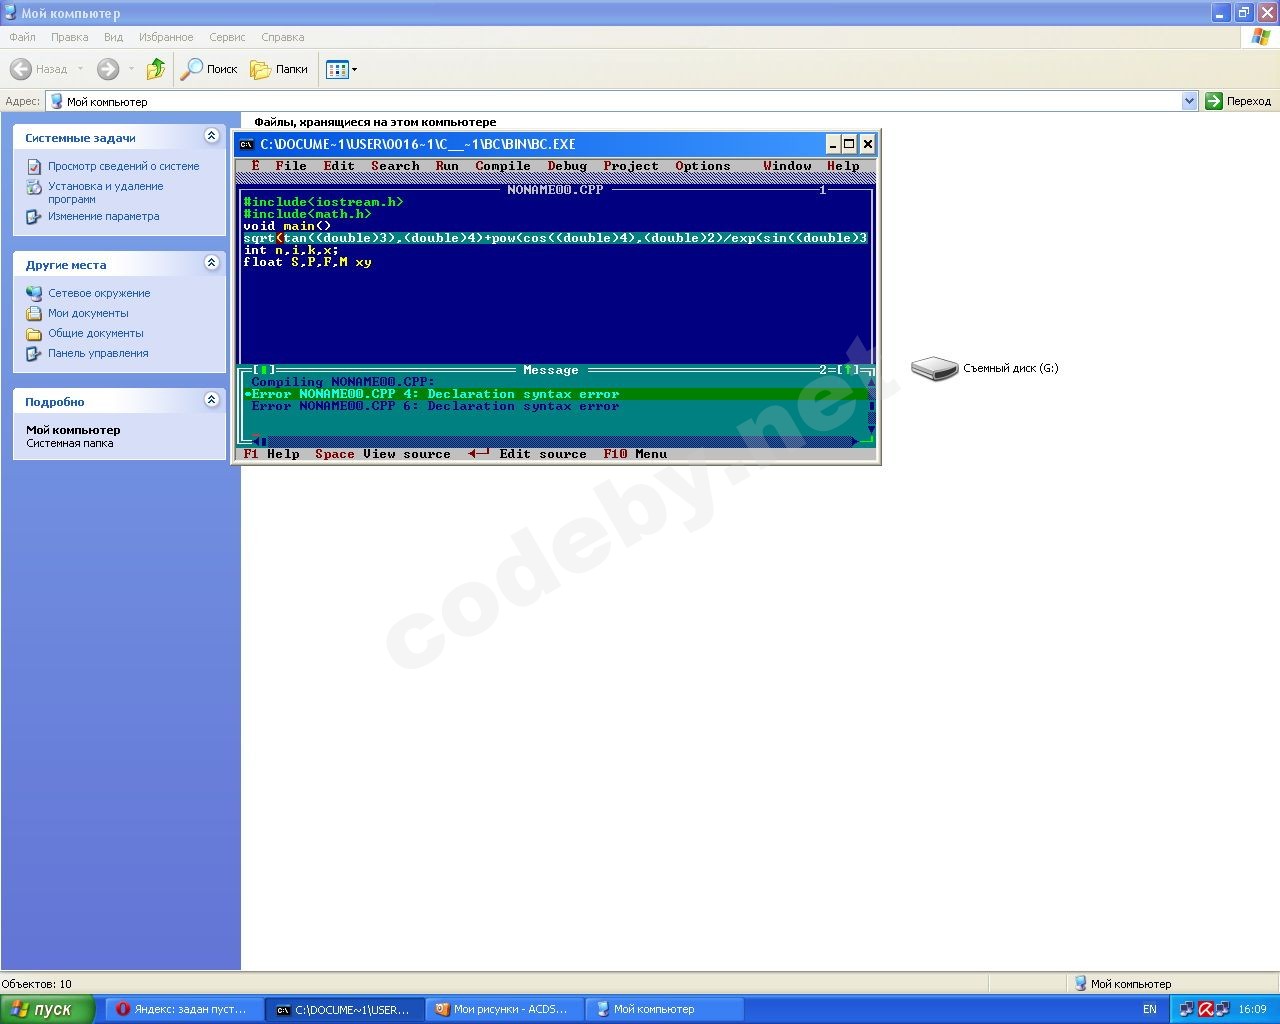Image resolution: width=1280 pixels, height=1024 pixels.
Task: Expand the address bar dropdown list
Action: [1189, 101]
